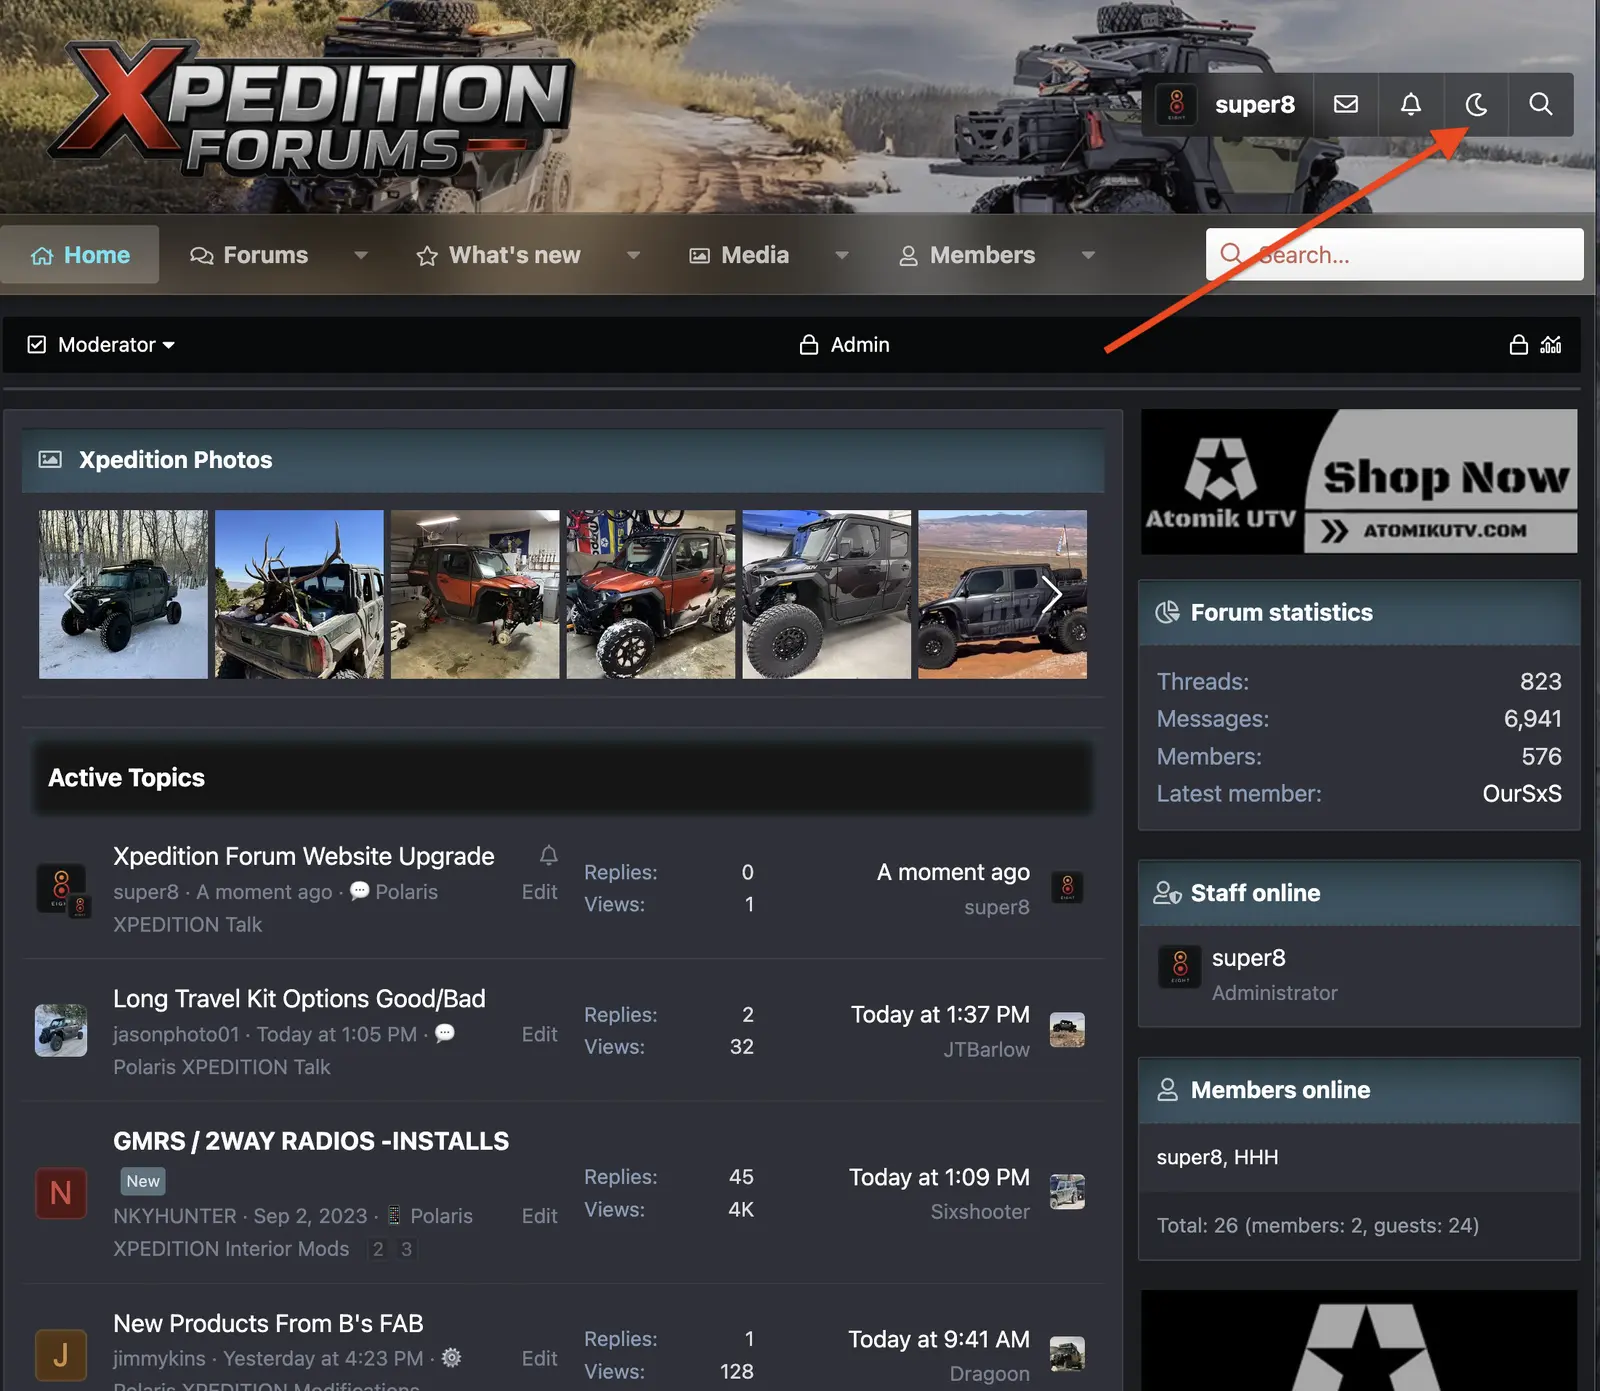This screenshot has width=1600, height=1391.
Task: Click super8's avatar in Staff online
Action: pyautogui.click(x=1180, y=967)
